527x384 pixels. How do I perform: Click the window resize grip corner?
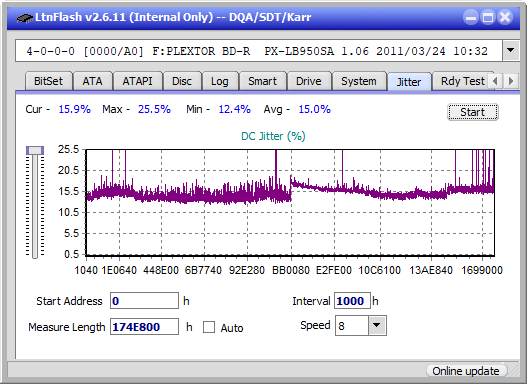[514, 372]
